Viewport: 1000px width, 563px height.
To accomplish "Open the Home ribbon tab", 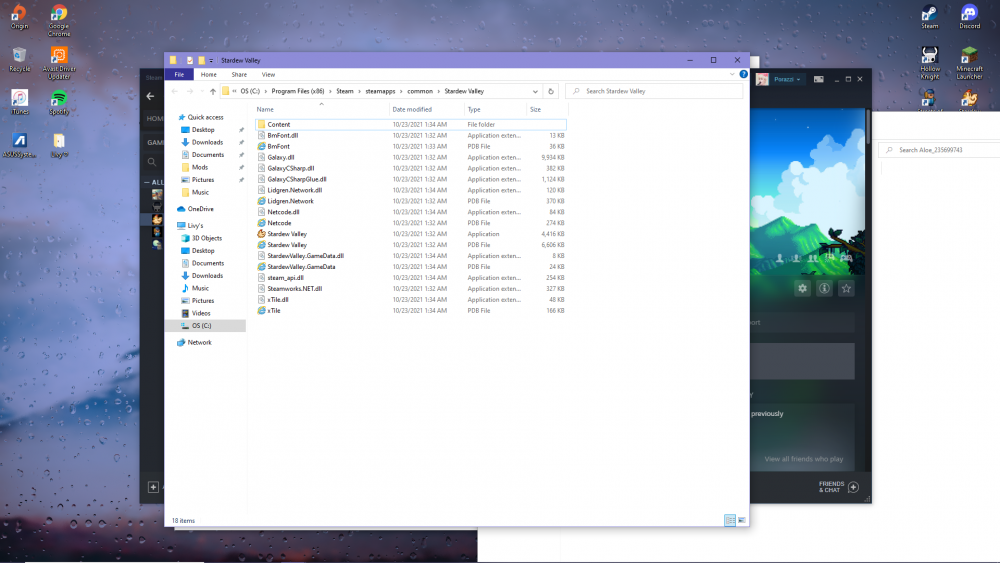I will click(x=209, y=75).
